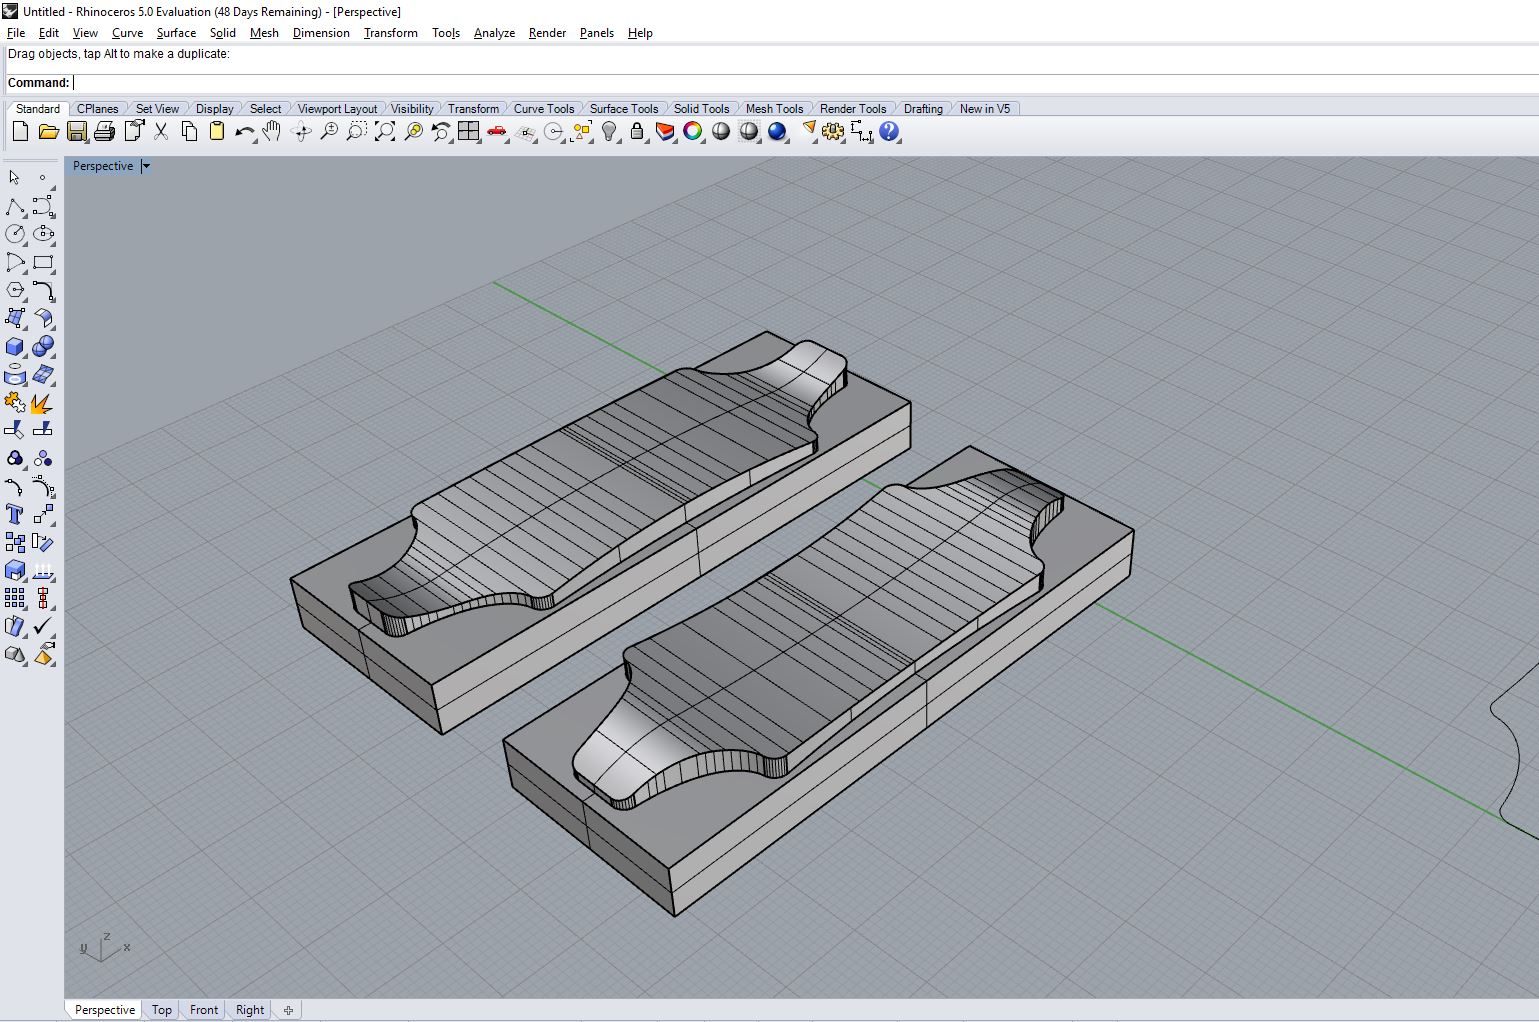The width and height of the screenshot is (1539, 1022).
Task: Open the Surface menu
Action: click(176, 33)
